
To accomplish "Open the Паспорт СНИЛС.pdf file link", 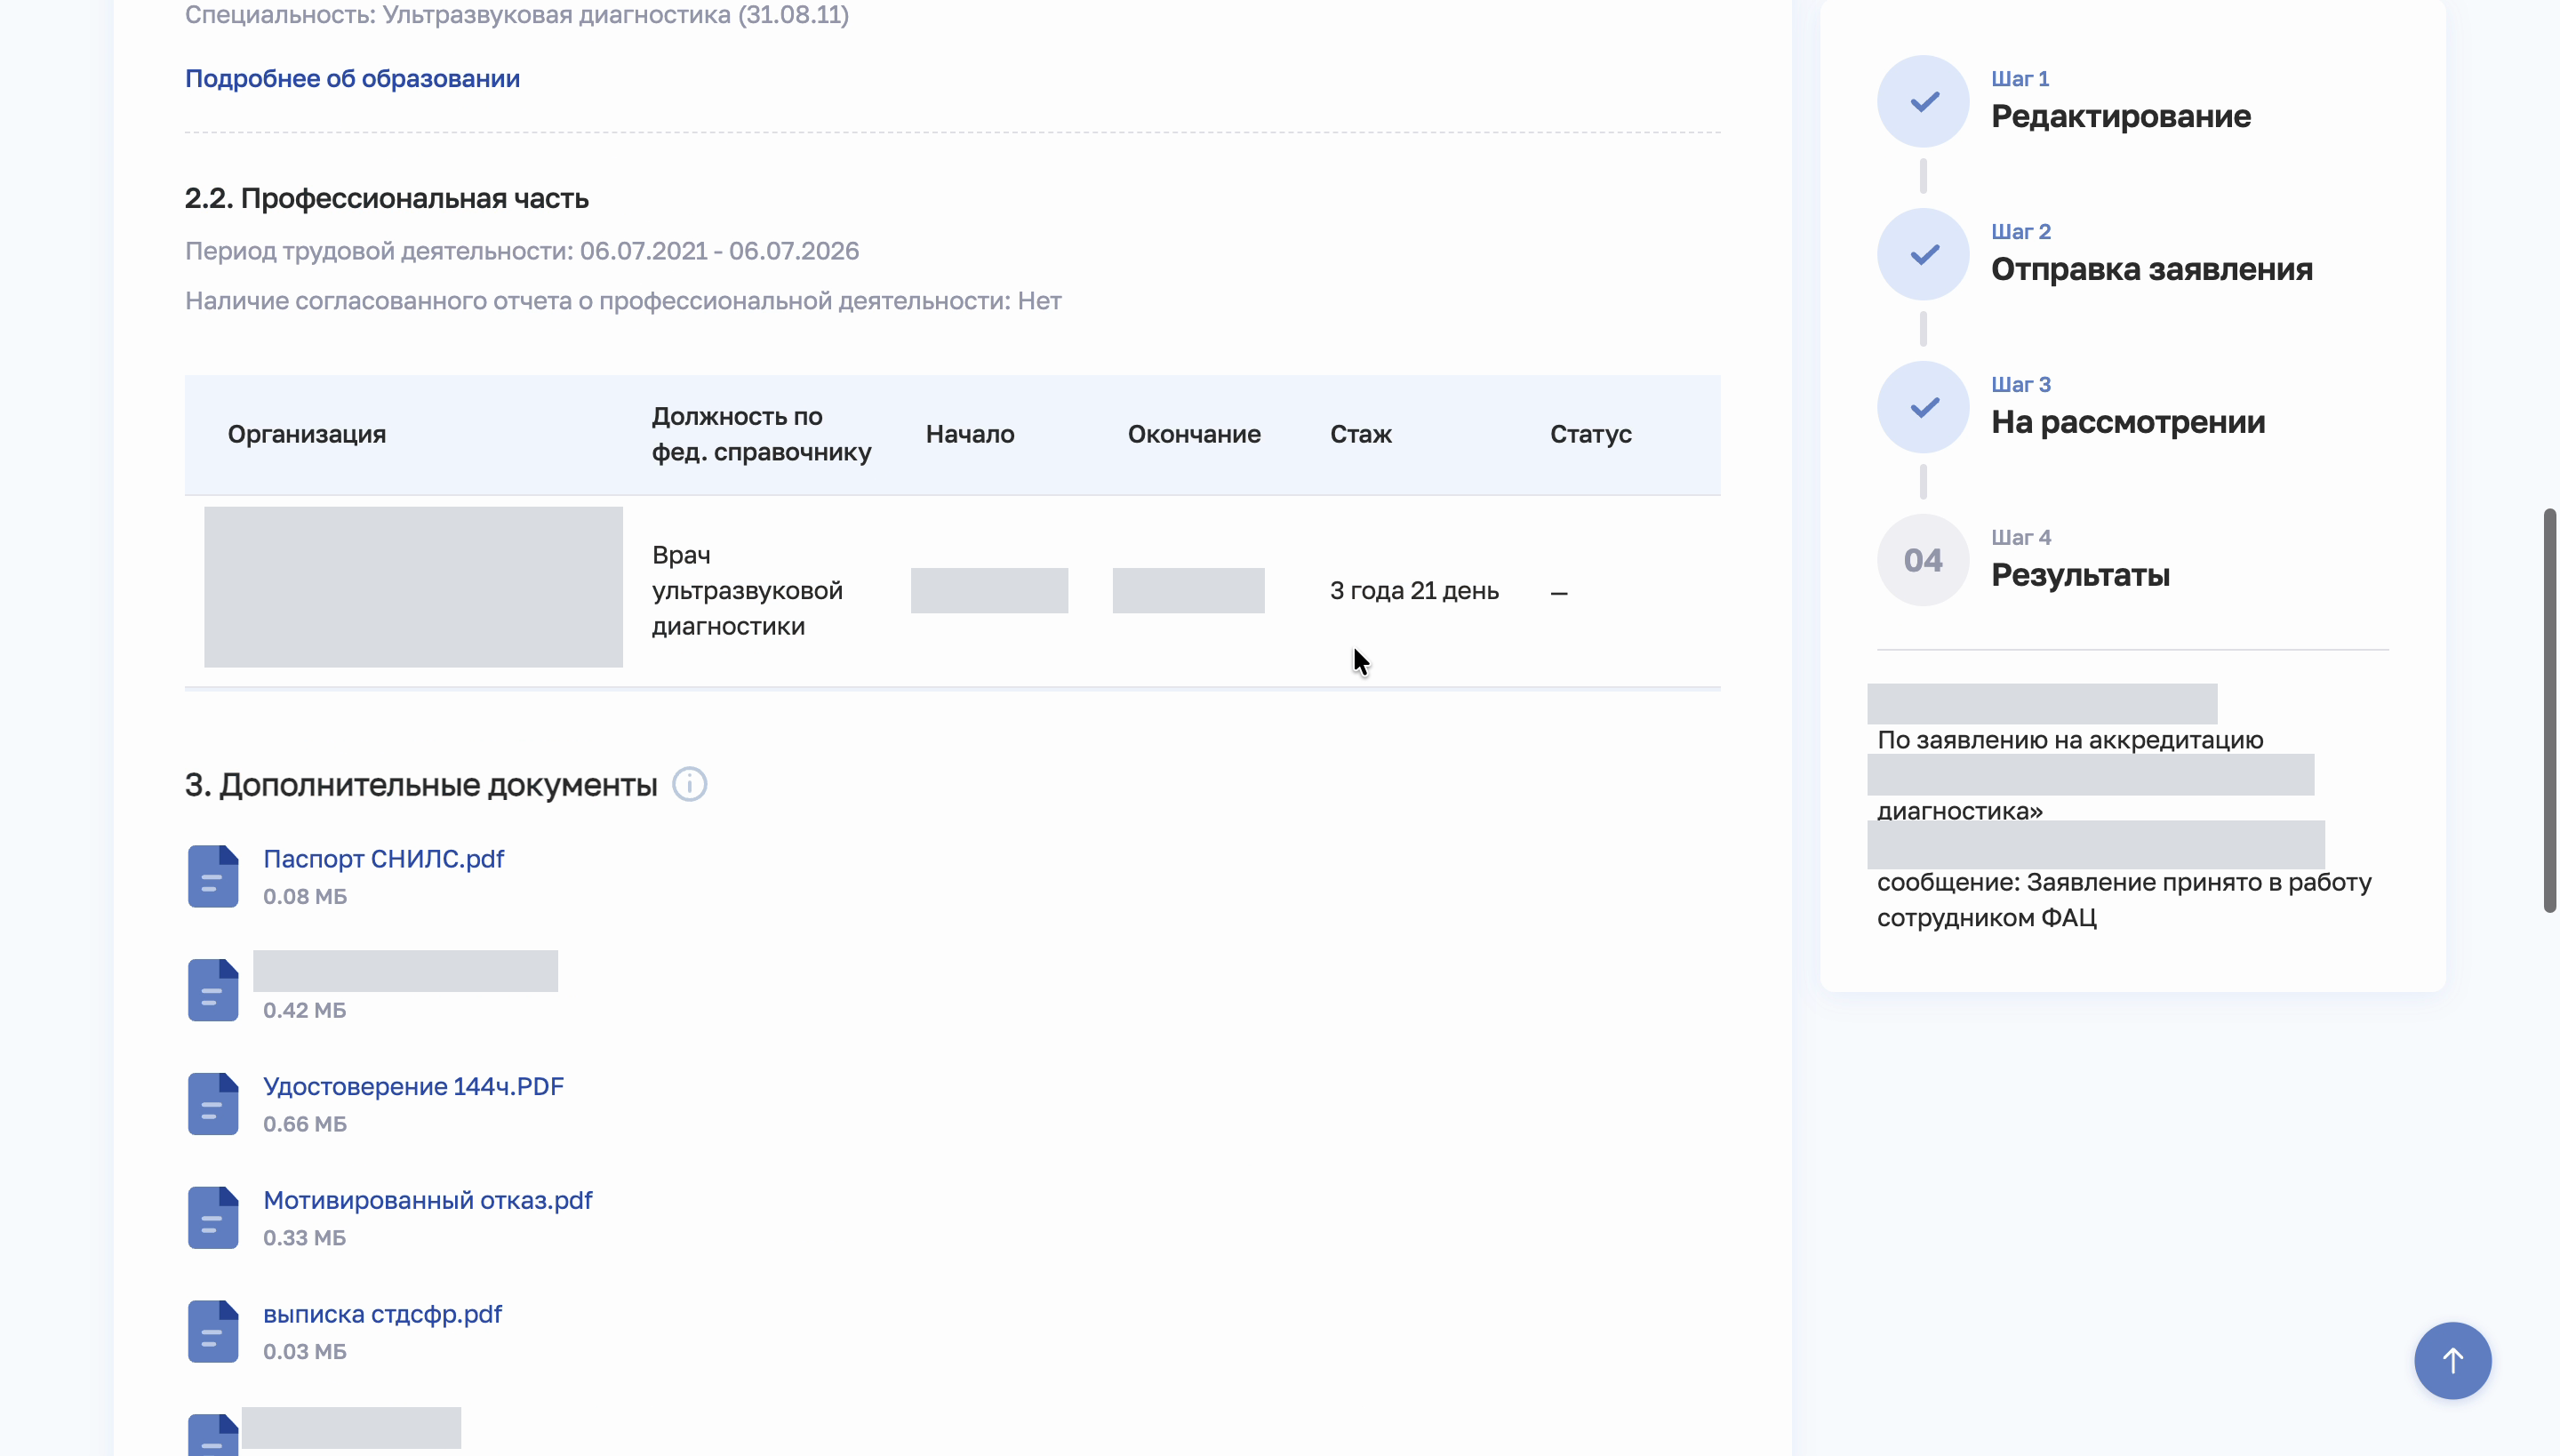I will click(383, 859).
